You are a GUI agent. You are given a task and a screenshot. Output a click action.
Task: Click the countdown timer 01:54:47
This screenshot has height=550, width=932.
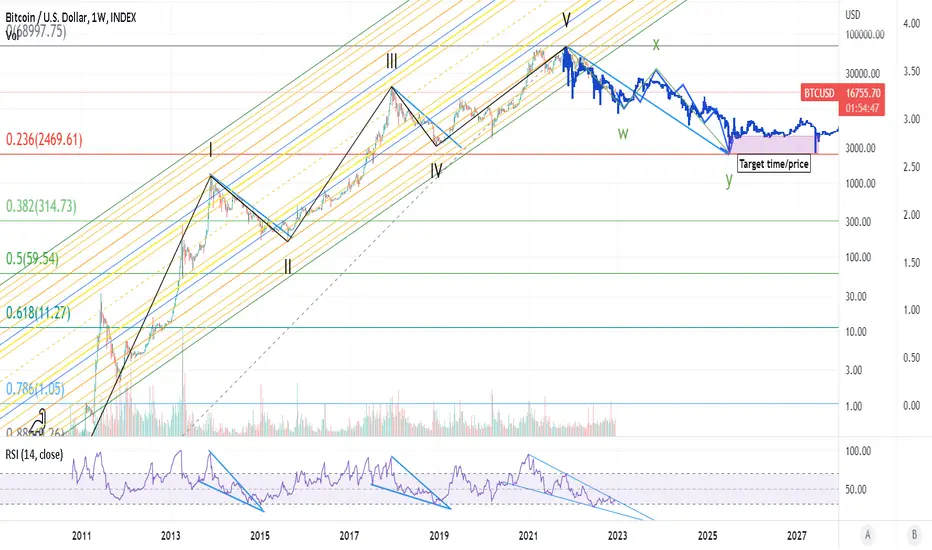tap(862, 108)
